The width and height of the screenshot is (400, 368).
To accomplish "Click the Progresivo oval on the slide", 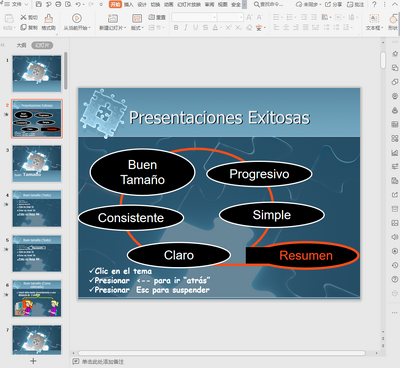I will [x=259, y=174].
